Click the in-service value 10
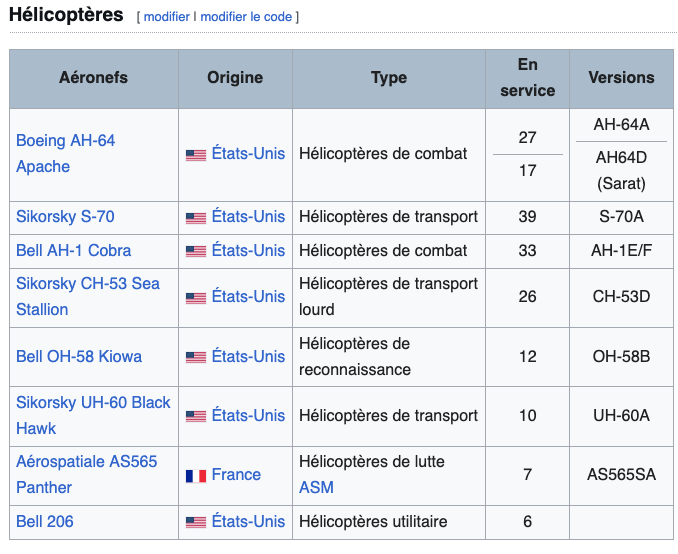 click(x=528, y=416)
